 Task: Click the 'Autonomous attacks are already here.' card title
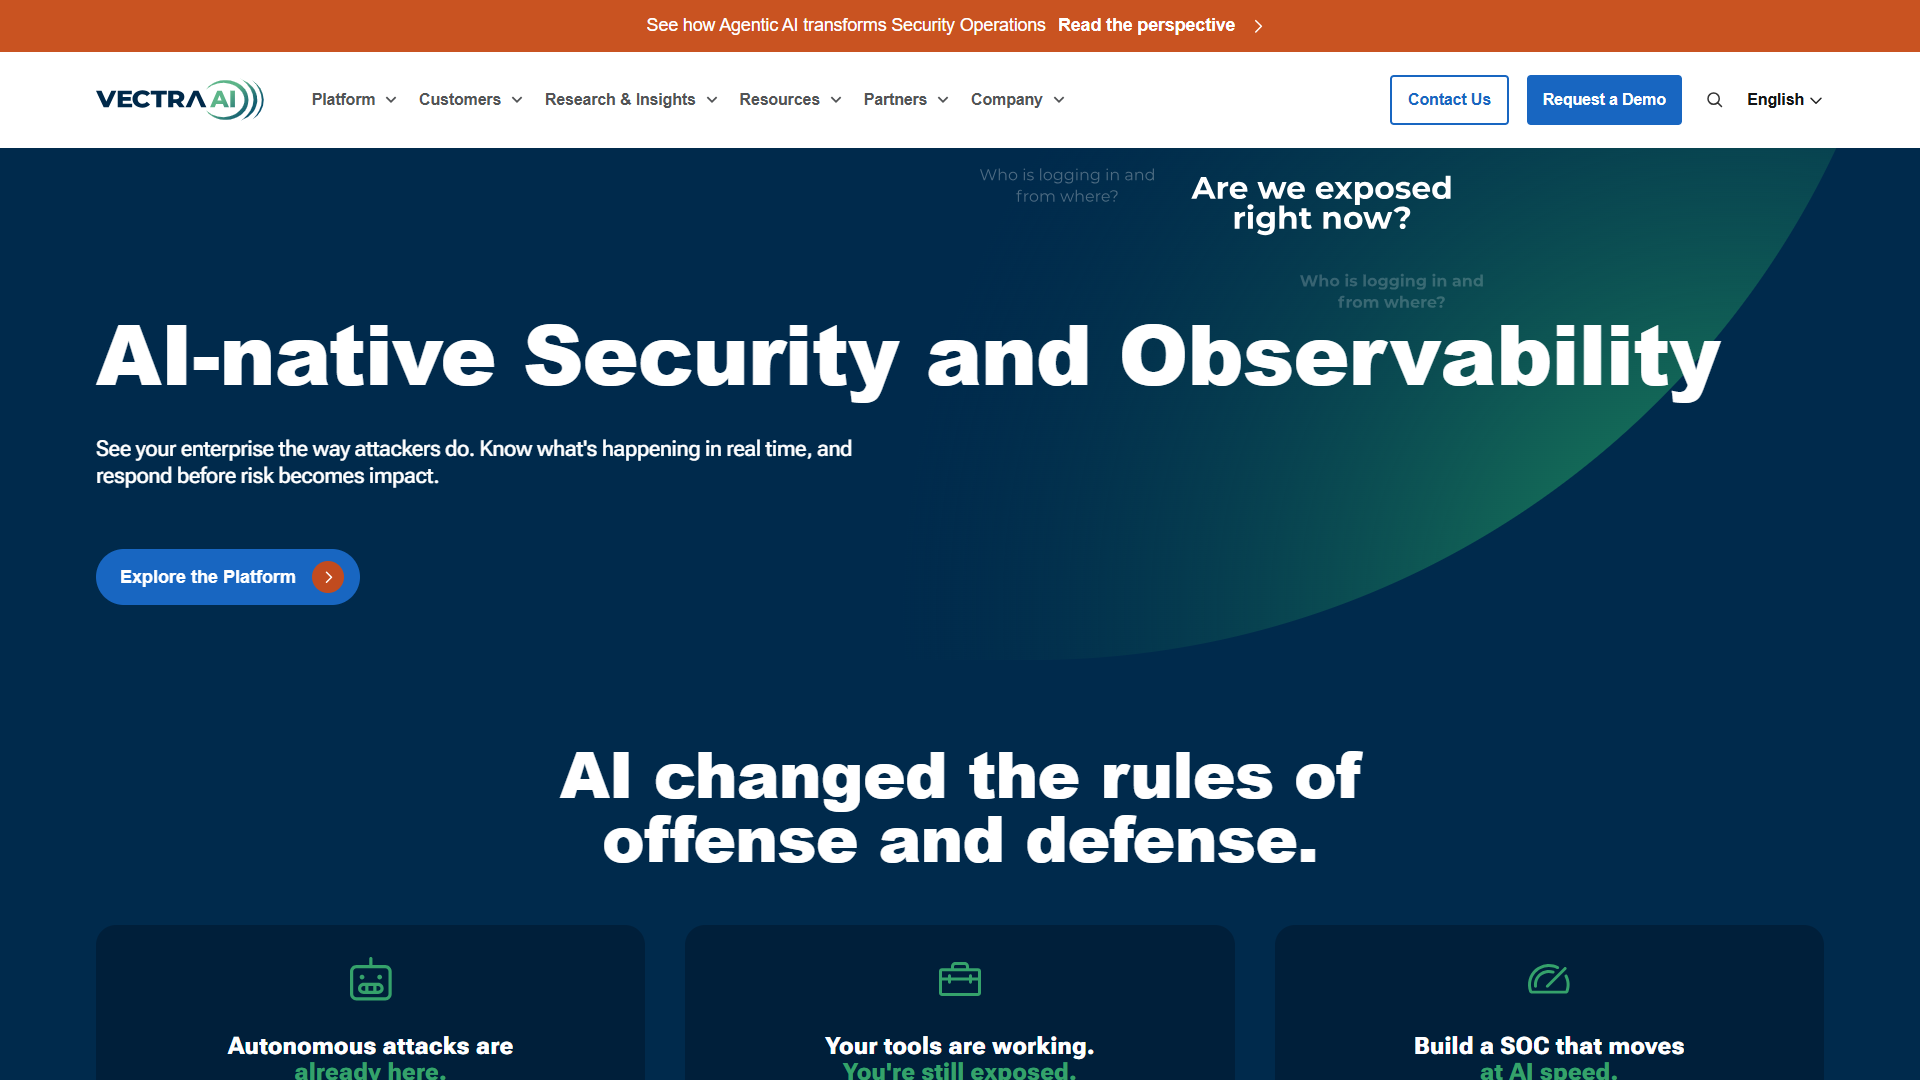pos(370,1057)
